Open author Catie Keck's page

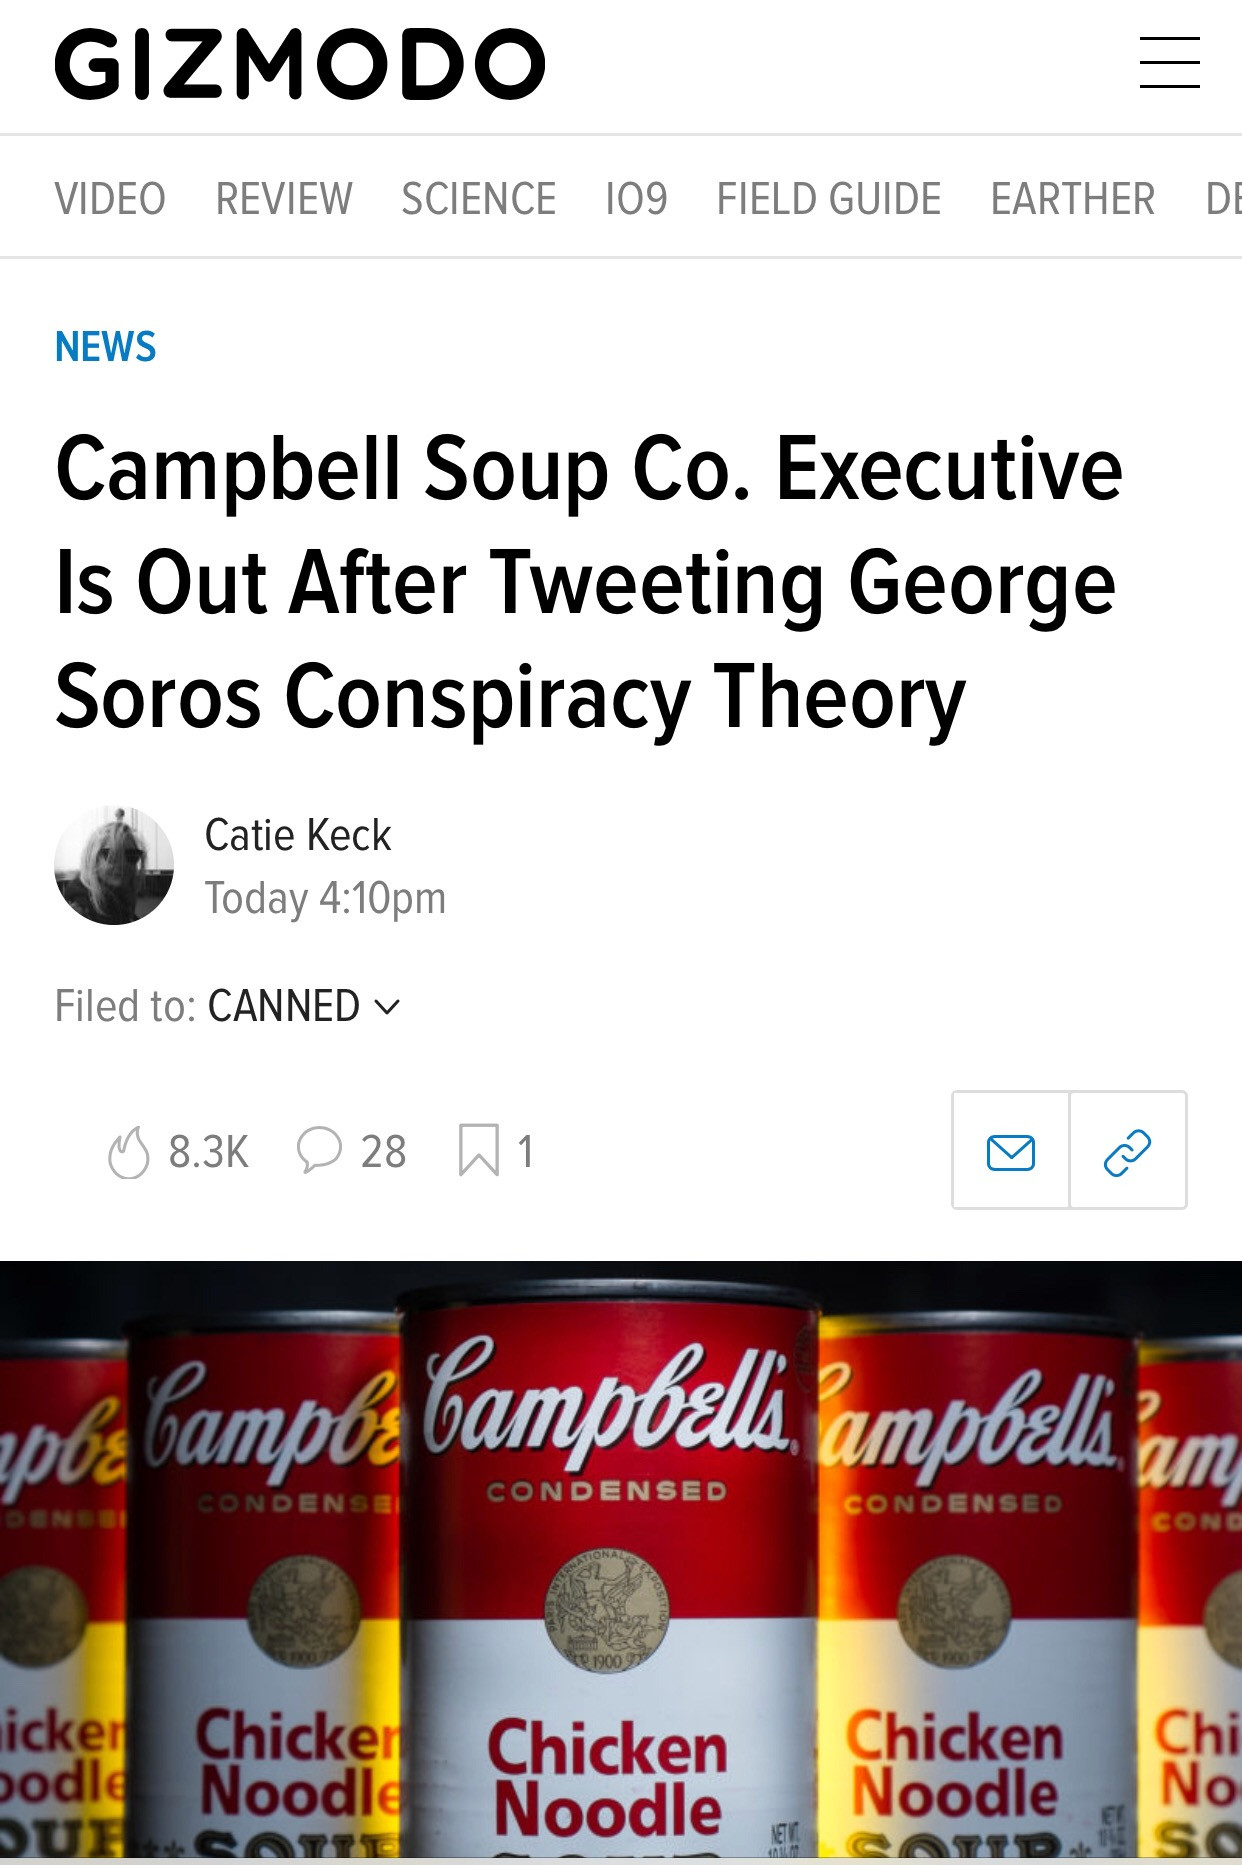click(x=298, y=835)
